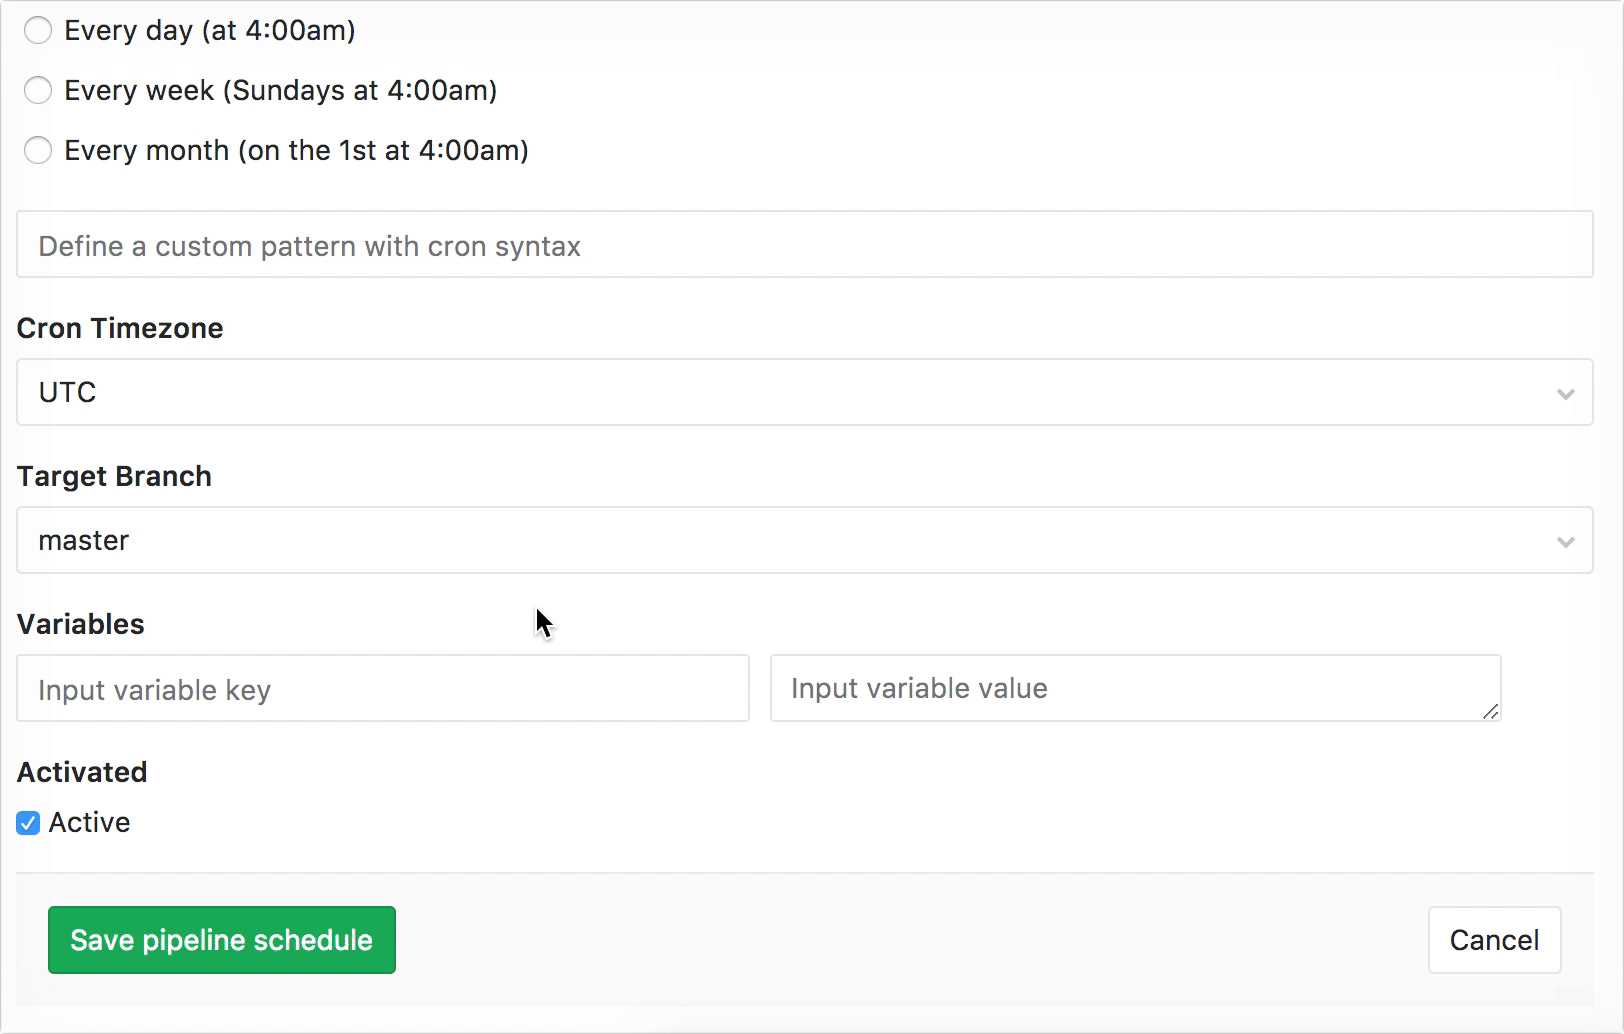
Task: Click the "Every day (at 4:00am)" label
Action: tap(210, 31)
